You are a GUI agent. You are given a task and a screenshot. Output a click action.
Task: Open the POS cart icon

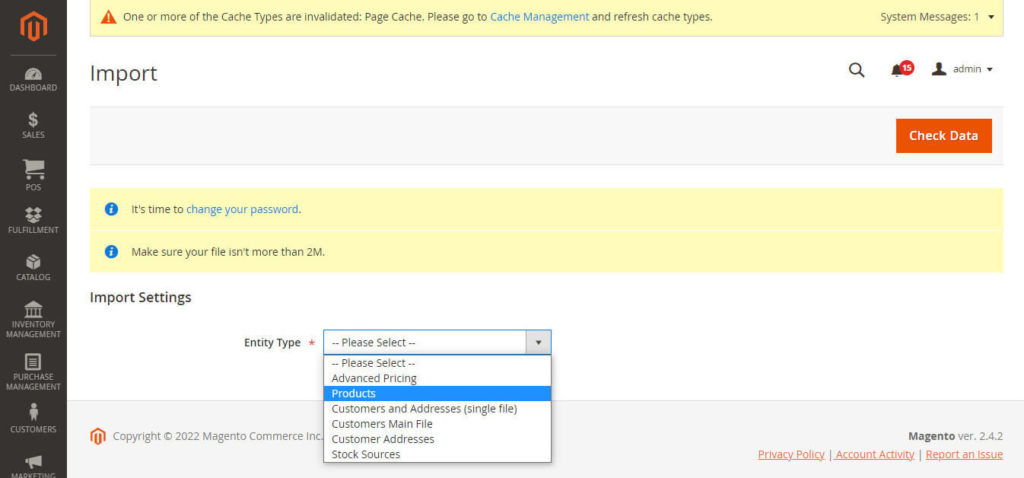pos(33,174)
